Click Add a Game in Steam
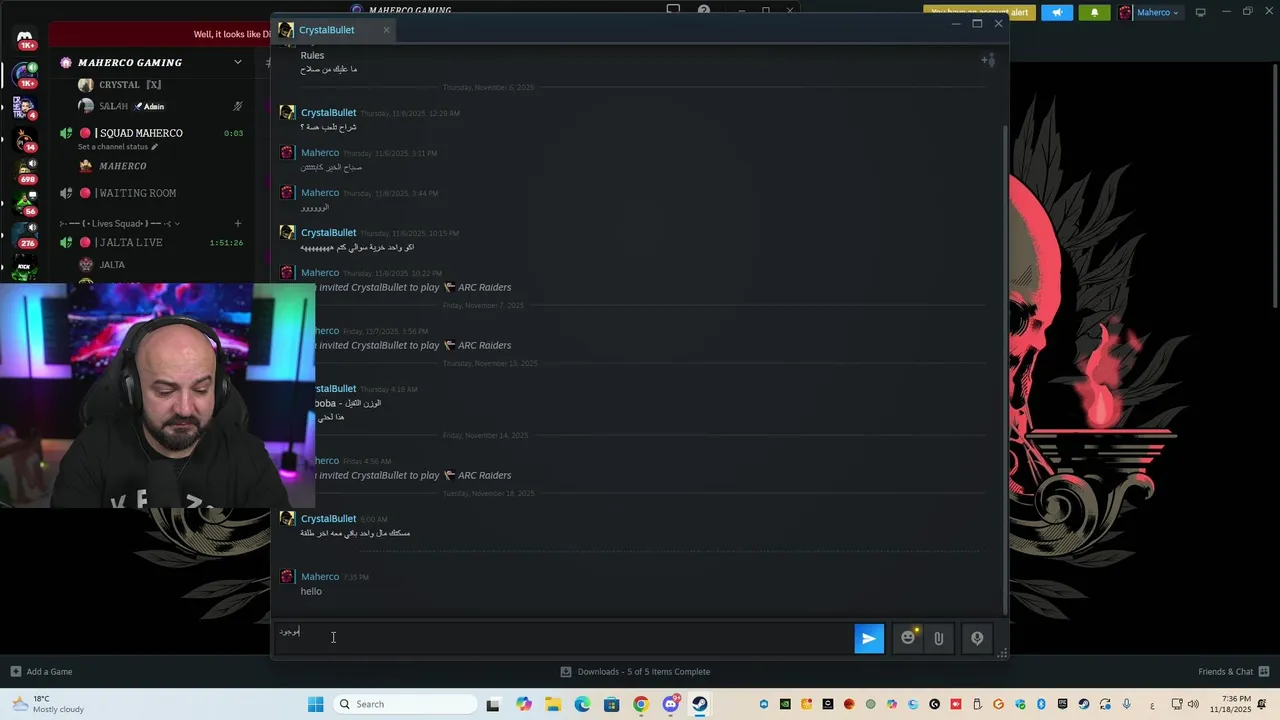 41,671
